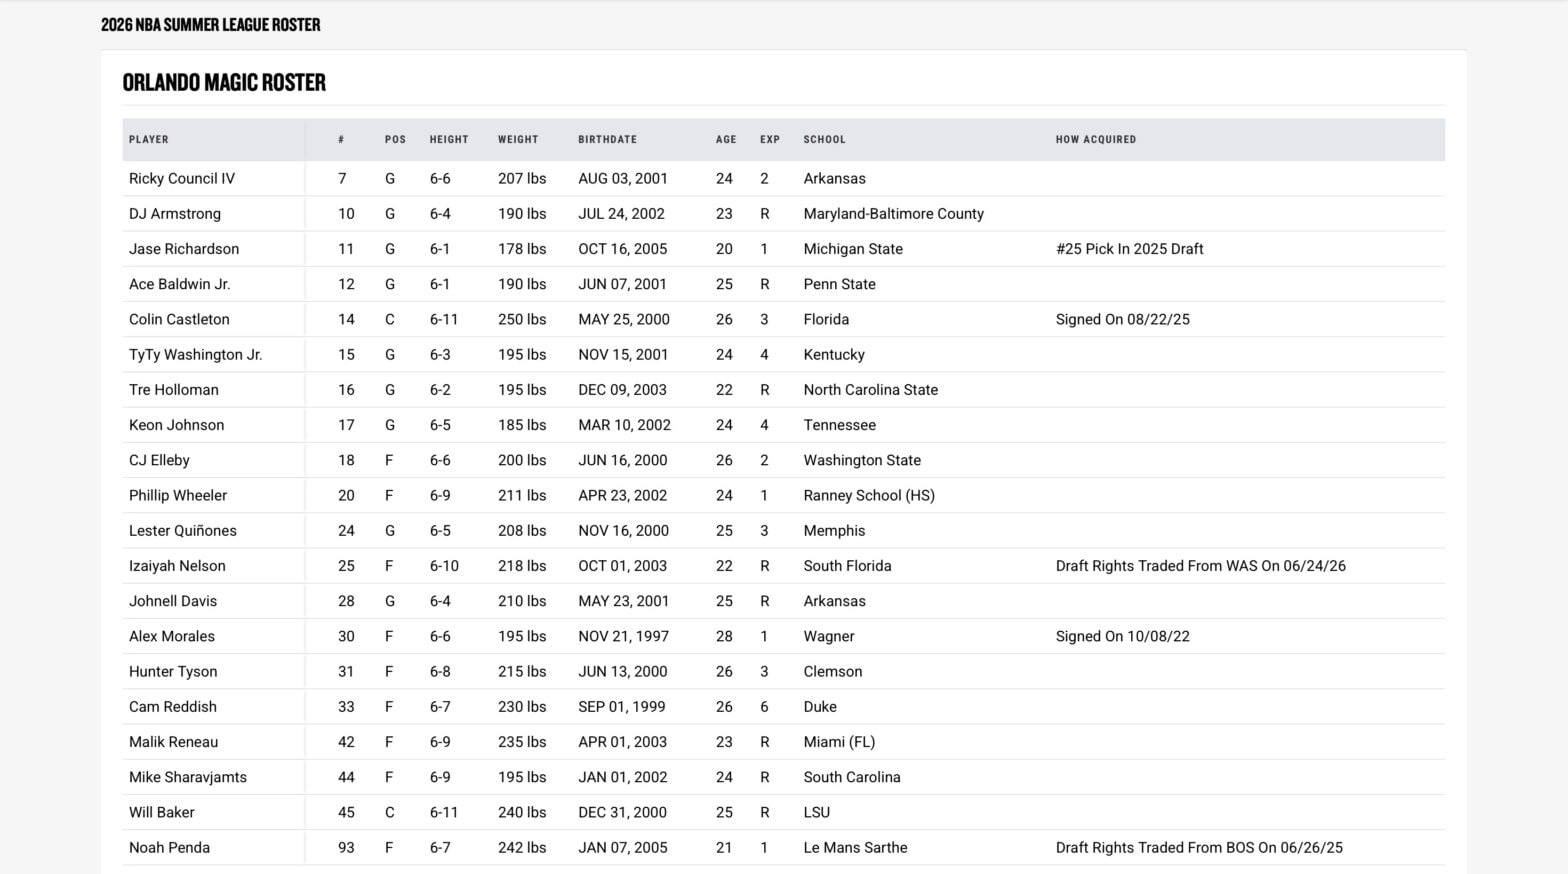Click 'Memphis' school cell
The width and height of the screenshot is (1568, 874).
tap(835, 530)
